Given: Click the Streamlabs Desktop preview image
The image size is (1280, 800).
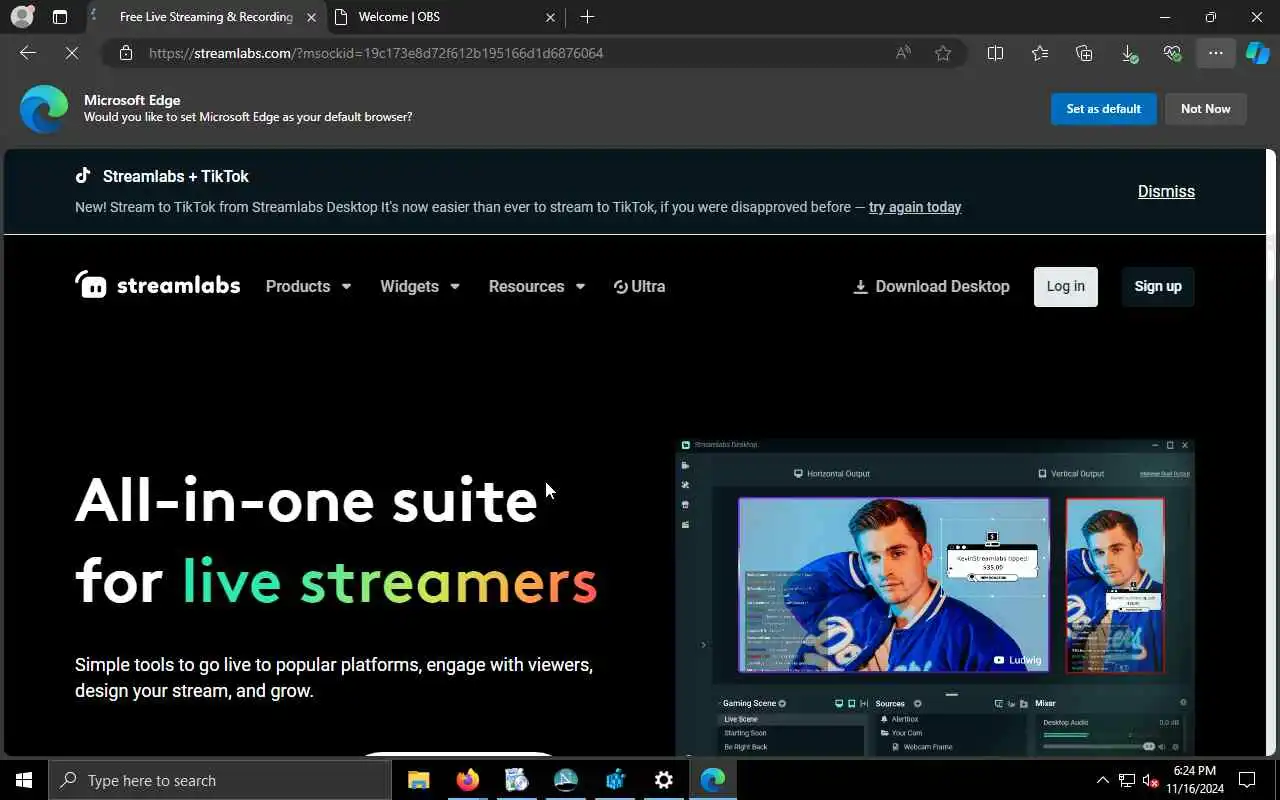Looking at the screenshot, I should click(x=936, y=597).
